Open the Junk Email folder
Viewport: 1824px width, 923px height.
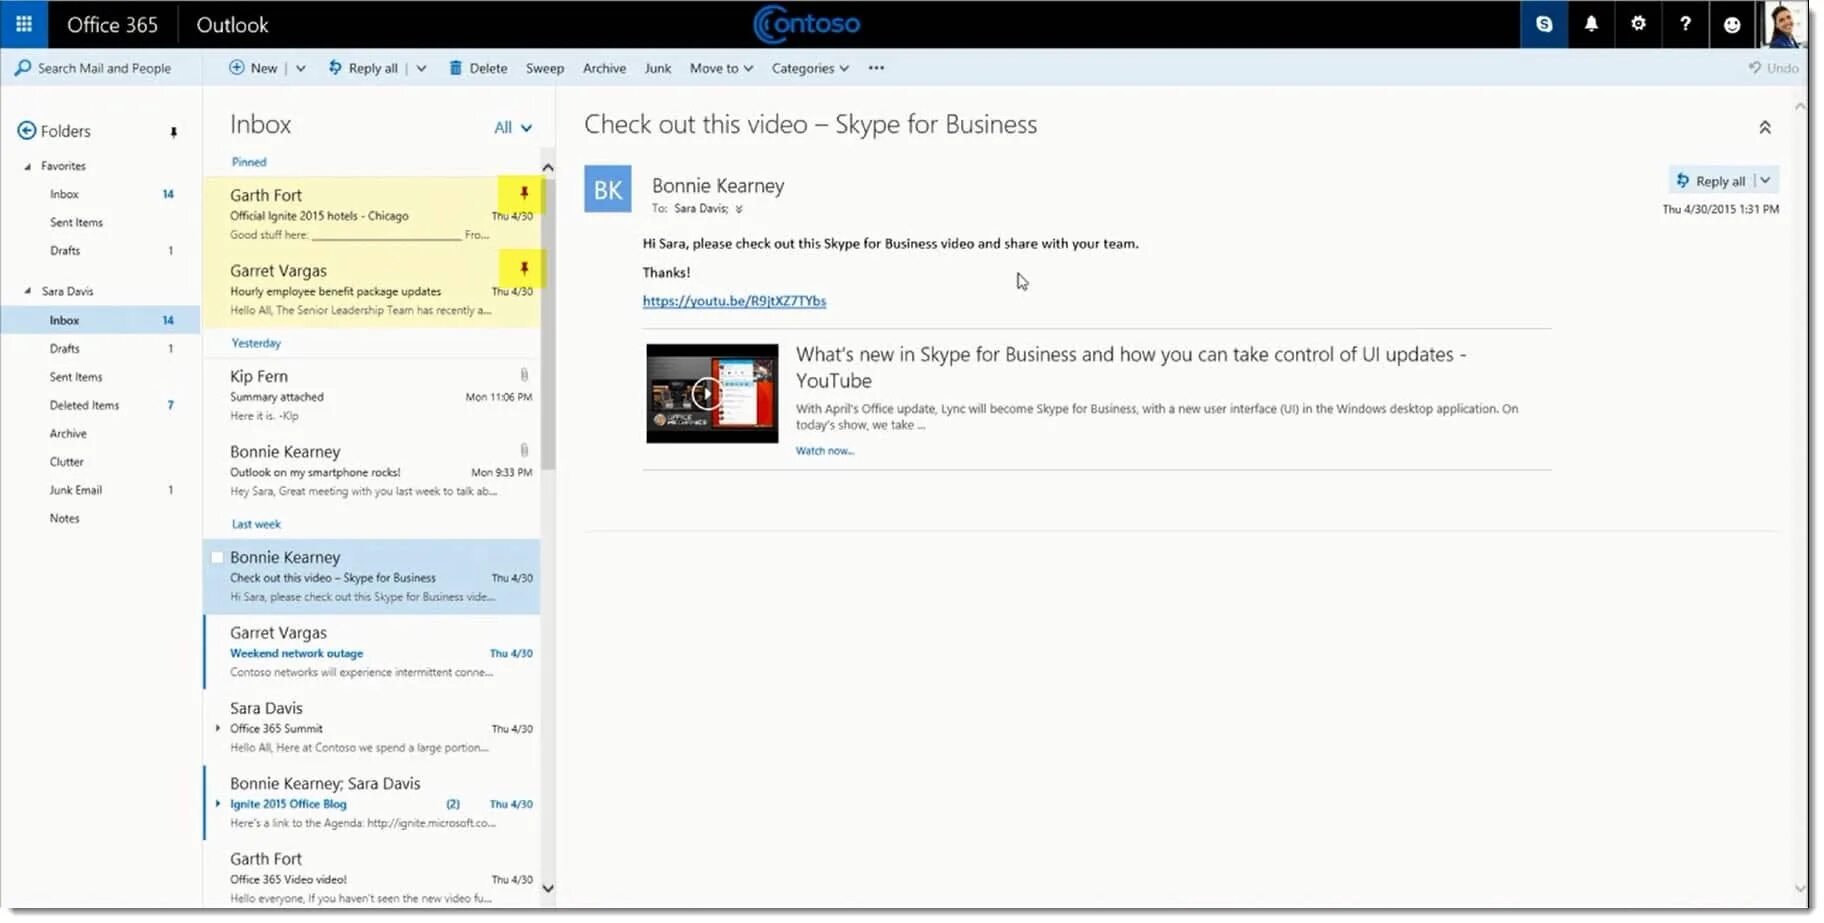click(x=76, y=490)
